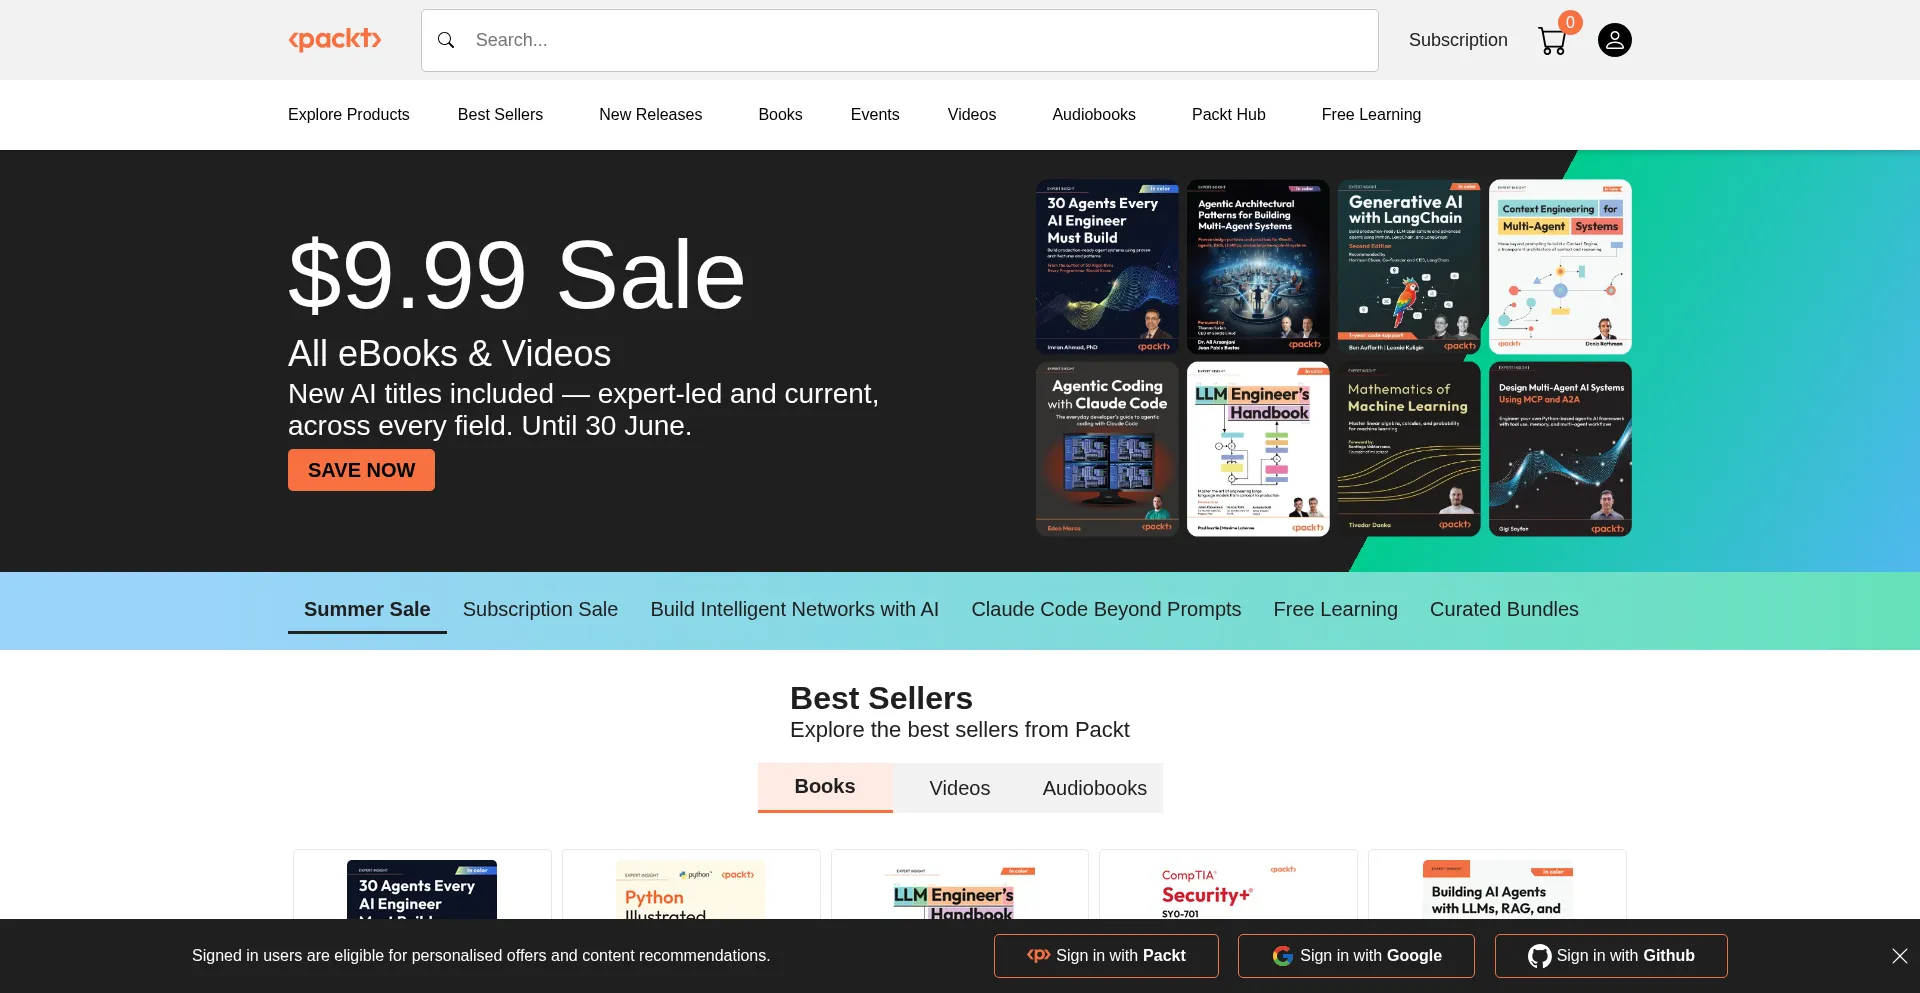
Task: Sign in with Google
Action: click(1356, 956)
